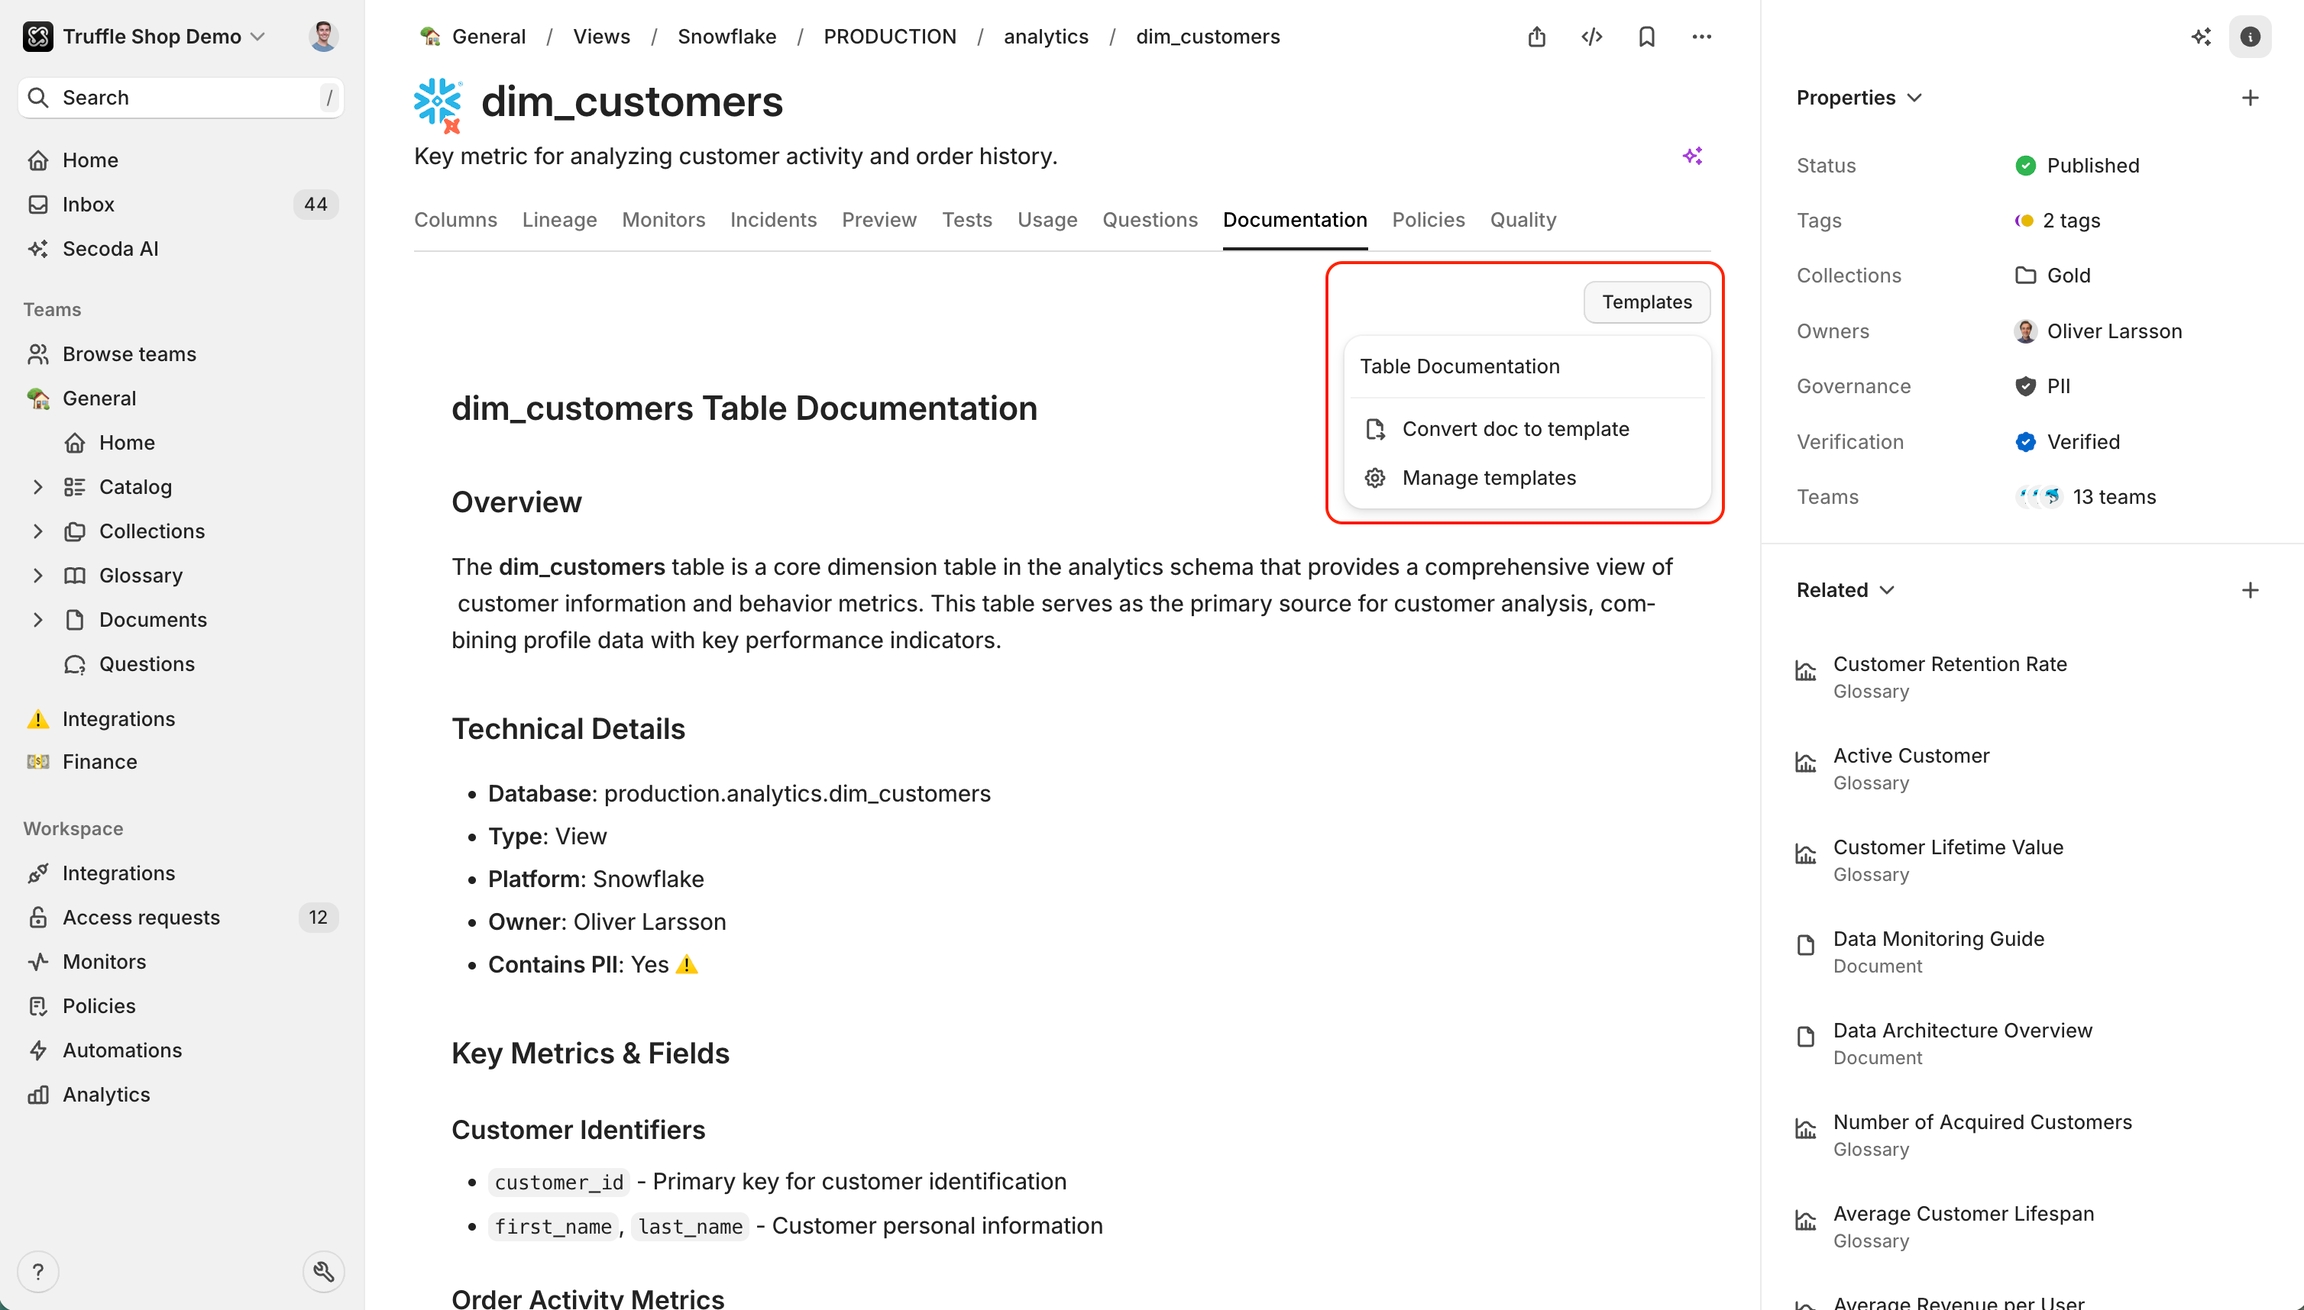Screen dimensions: 2304x1310
Task: Click the share icon in top toolbar
Action: [1537, 37]
